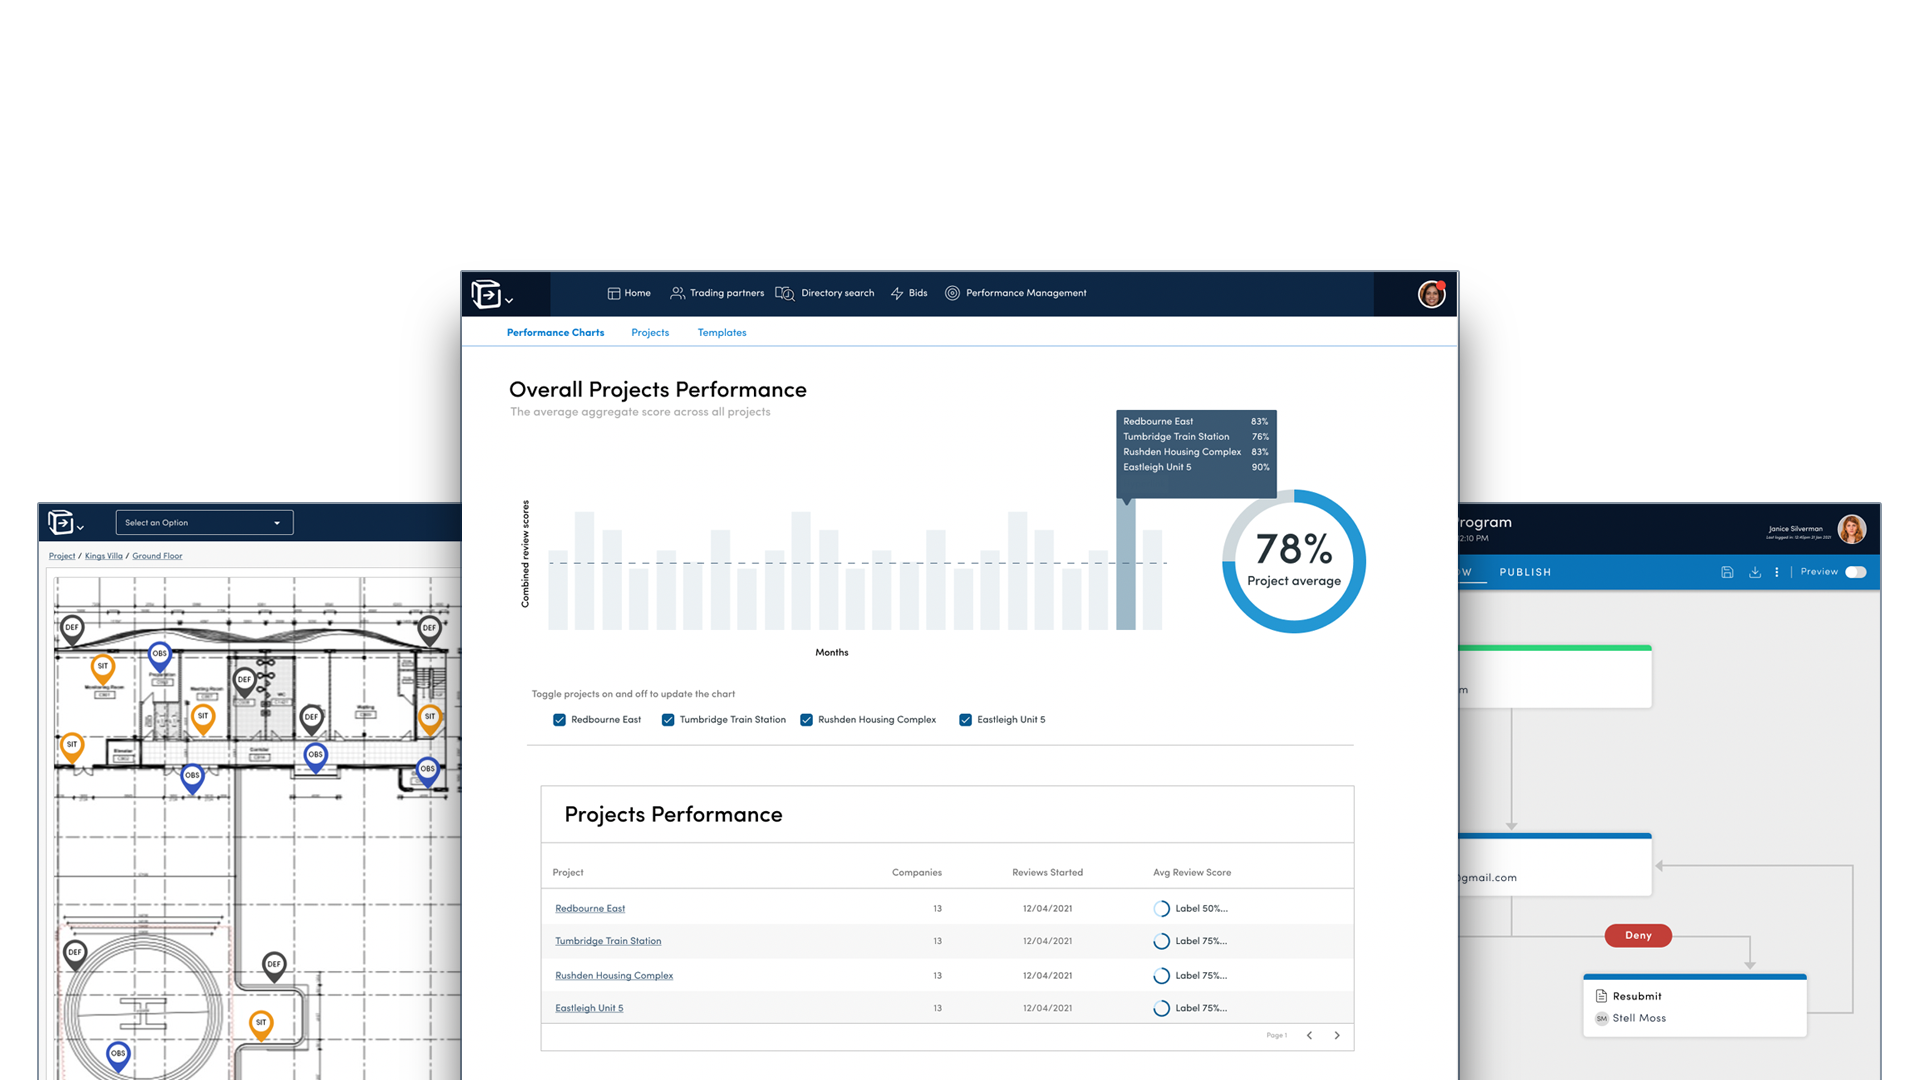The width and height of the screenshot is (1920, 1080).
Task: Expand the logo chevron in the navbar
Action: tap(510, 299)
